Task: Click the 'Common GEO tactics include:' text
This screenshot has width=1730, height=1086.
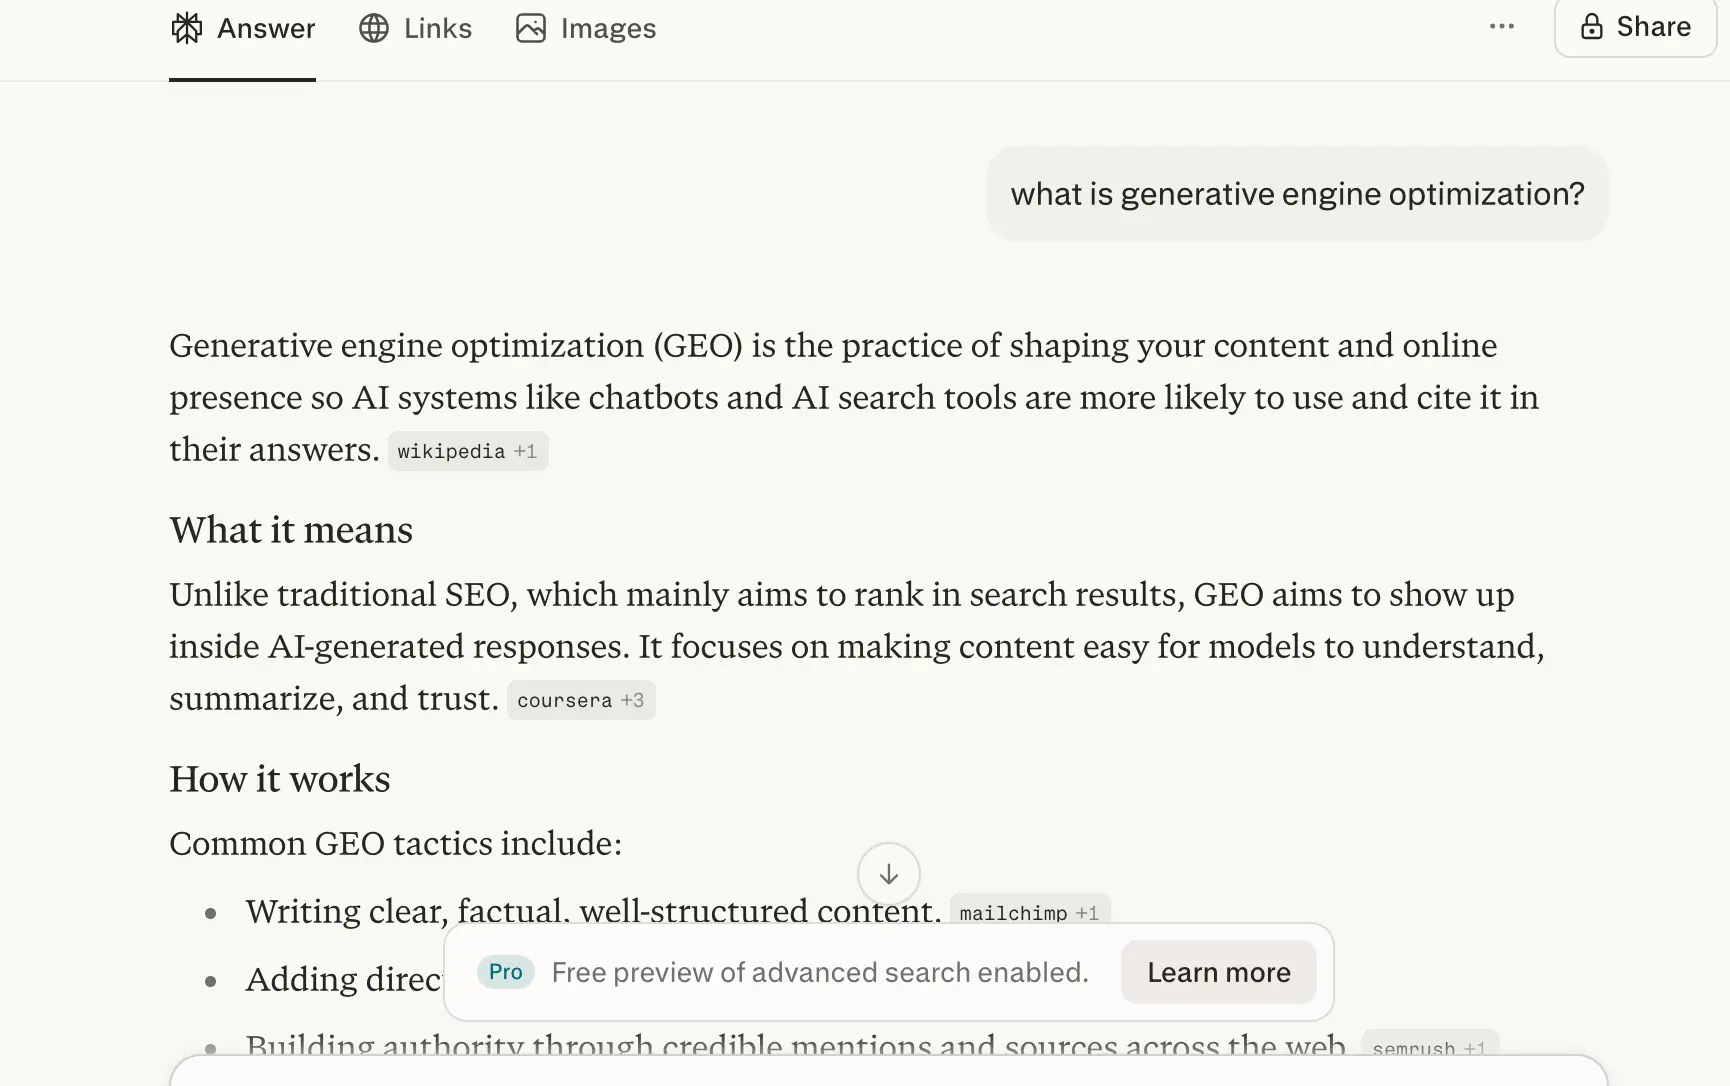Action: coord(396,843)
